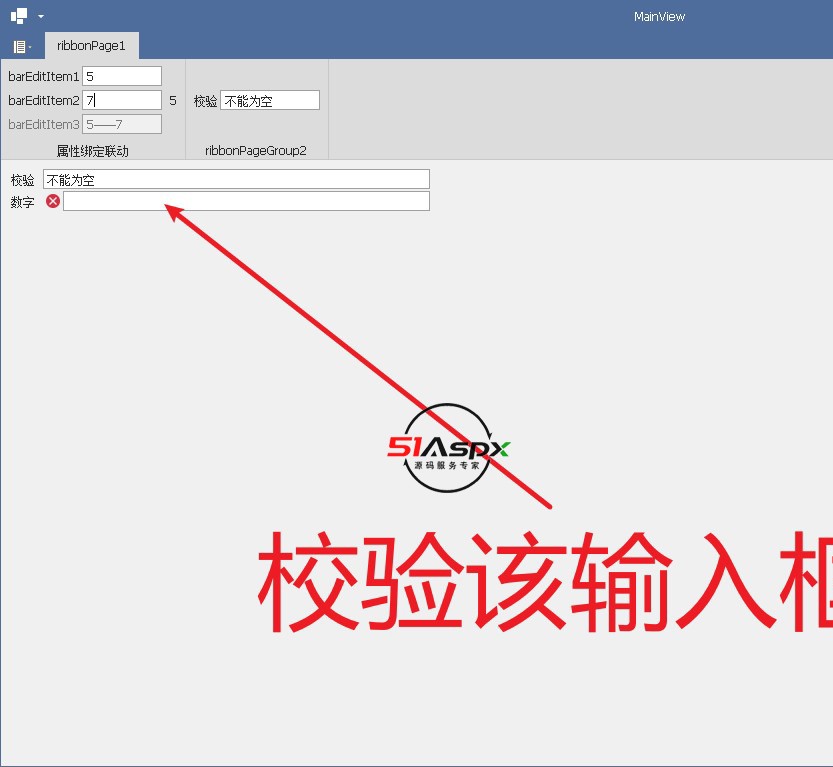This screenshot has height=767, width=833.
Task: Open the quick access toolbar dropdown arrow
Action: click(41, 17)
